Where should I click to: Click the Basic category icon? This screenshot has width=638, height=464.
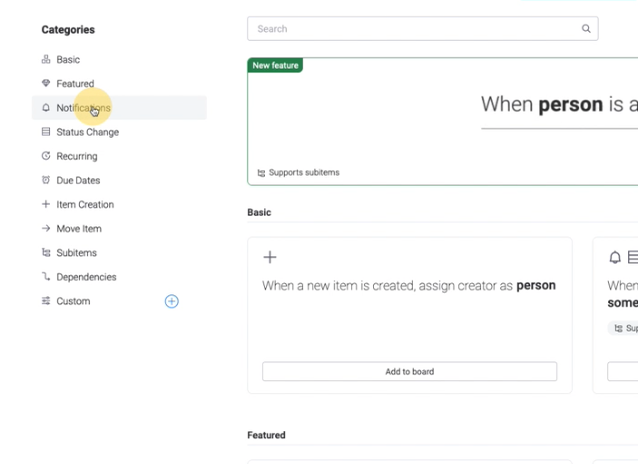click(46, 59)
